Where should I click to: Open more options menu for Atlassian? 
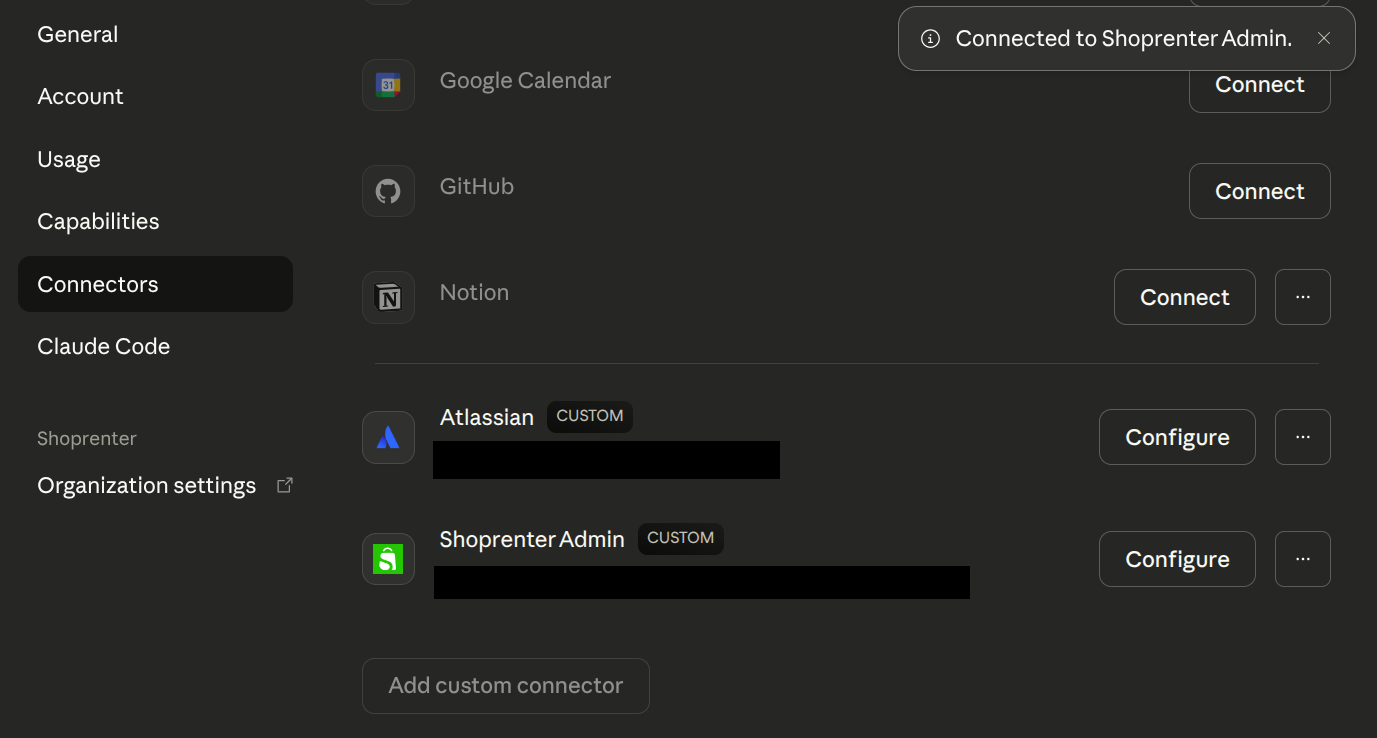[1303, 437]
